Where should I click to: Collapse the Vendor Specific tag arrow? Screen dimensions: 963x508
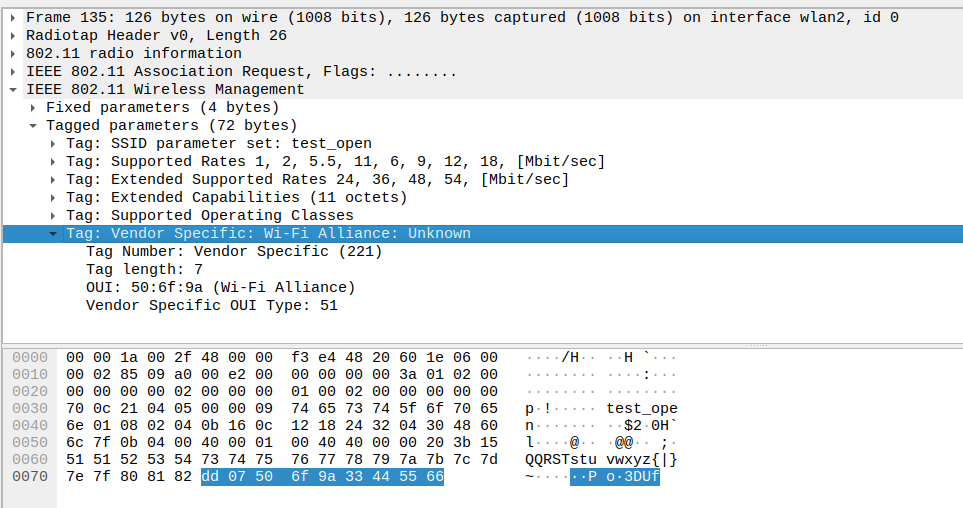53,233
